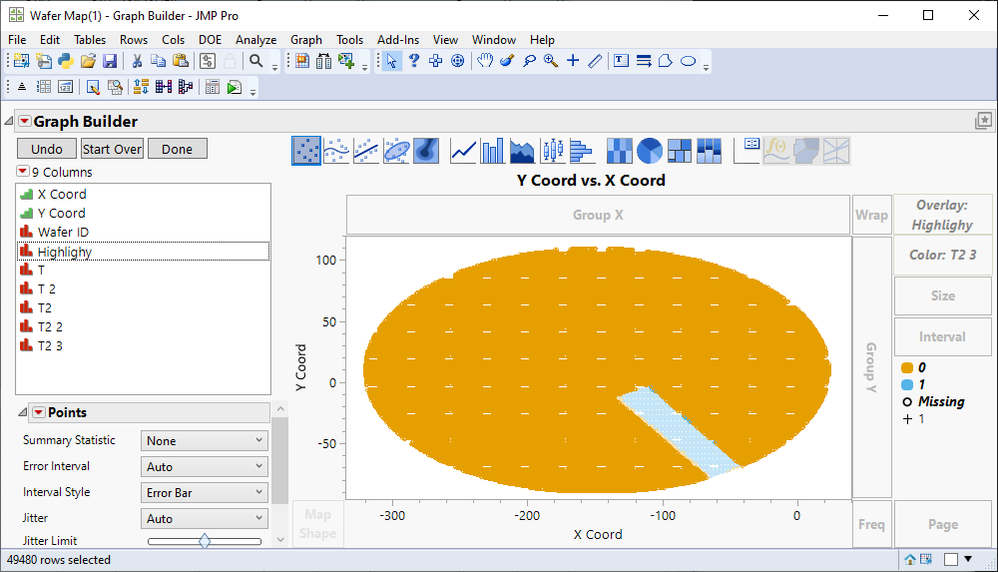The image size is (998, 572).
Task: Click the Group X drop zone
Action: 598,215
